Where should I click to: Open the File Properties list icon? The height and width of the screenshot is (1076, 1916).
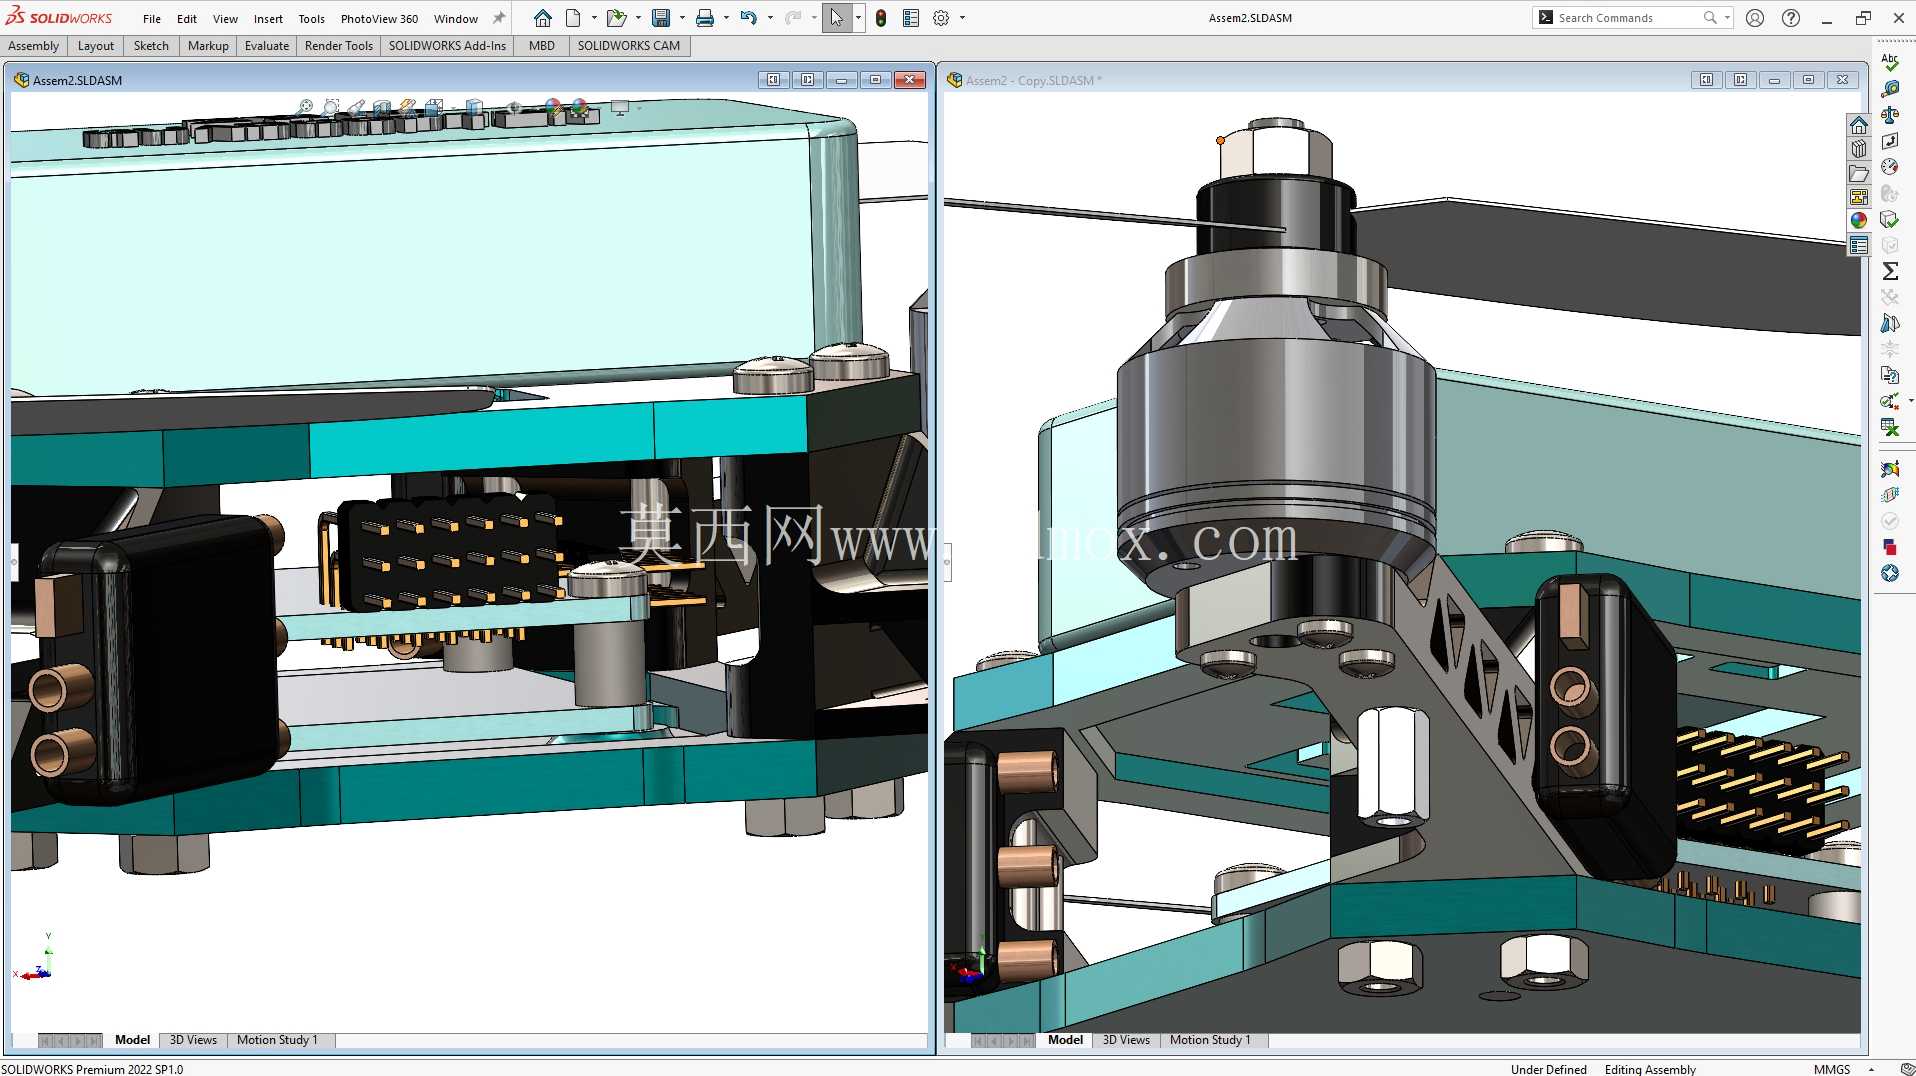pos(911,18)
